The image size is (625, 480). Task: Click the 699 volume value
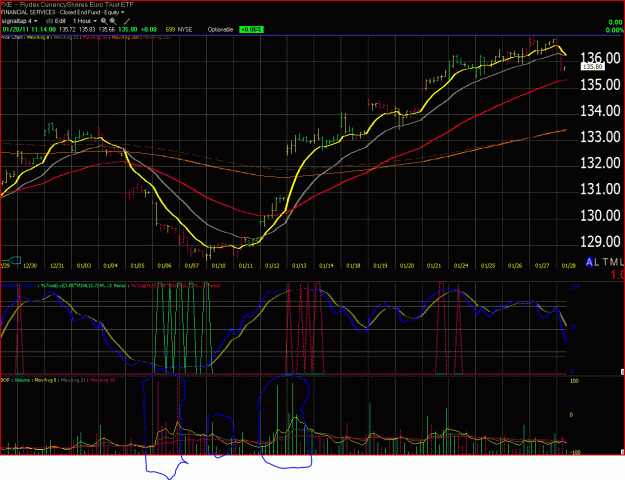pyautogui.click(x=170, y=30)
